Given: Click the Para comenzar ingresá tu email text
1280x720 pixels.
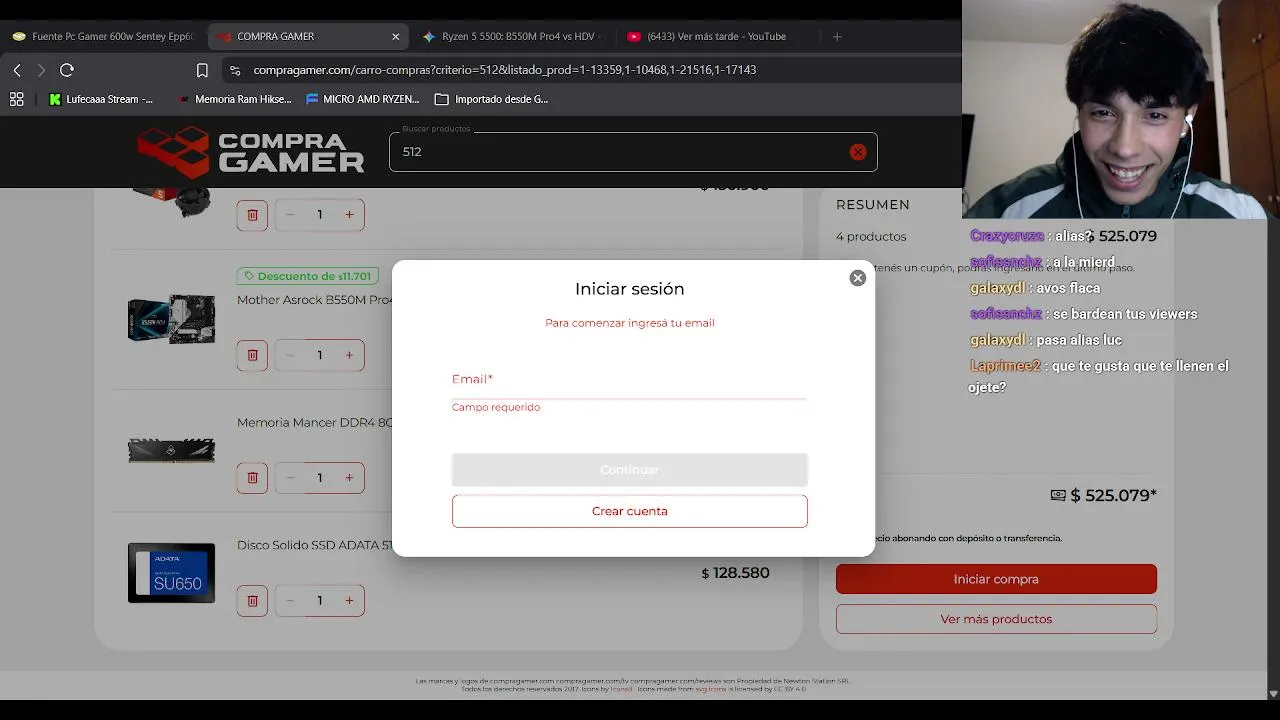Looking at the screenshot, I should point(630,323).
